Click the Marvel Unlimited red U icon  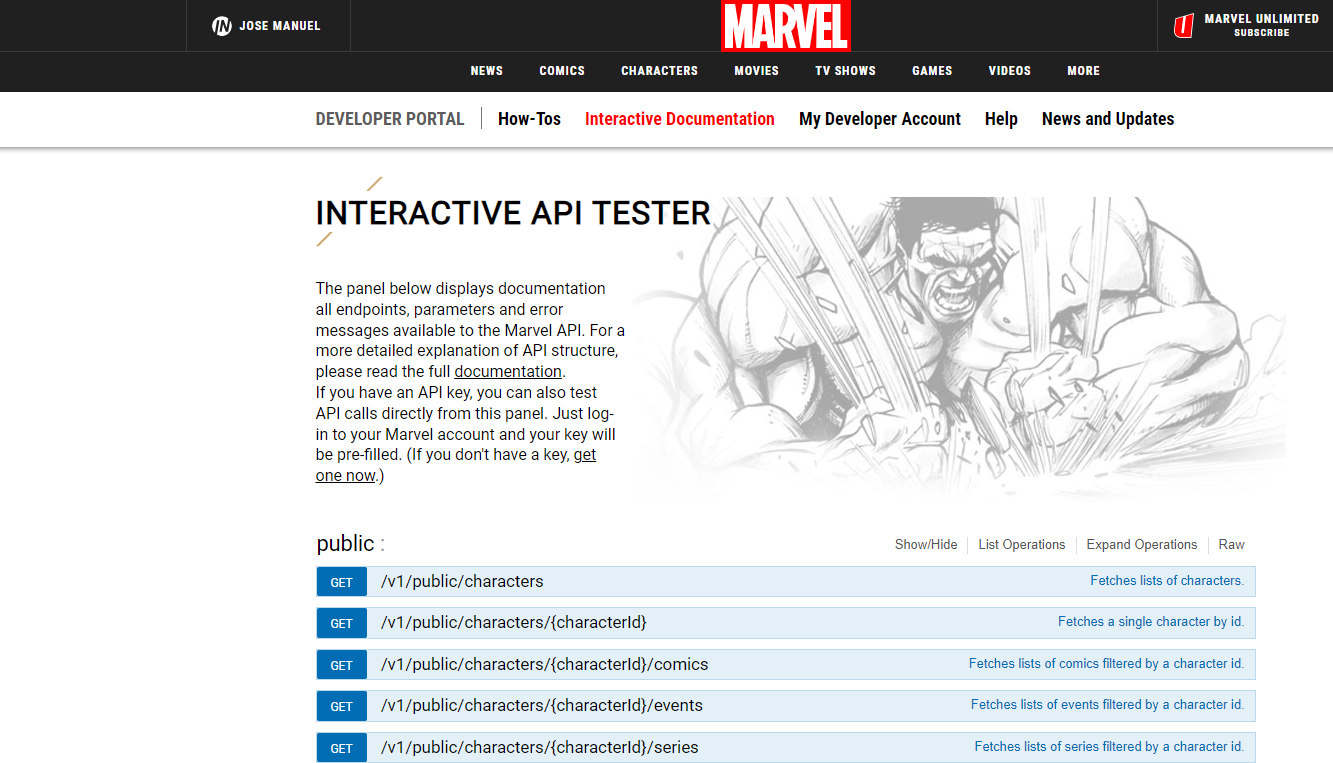coord(1184,26)
